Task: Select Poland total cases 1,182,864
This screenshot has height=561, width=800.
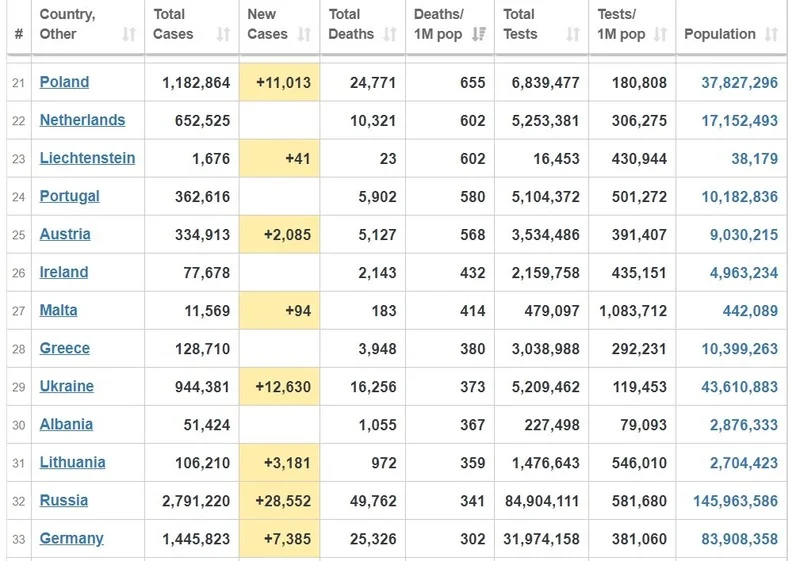Action: coord(196,83)
